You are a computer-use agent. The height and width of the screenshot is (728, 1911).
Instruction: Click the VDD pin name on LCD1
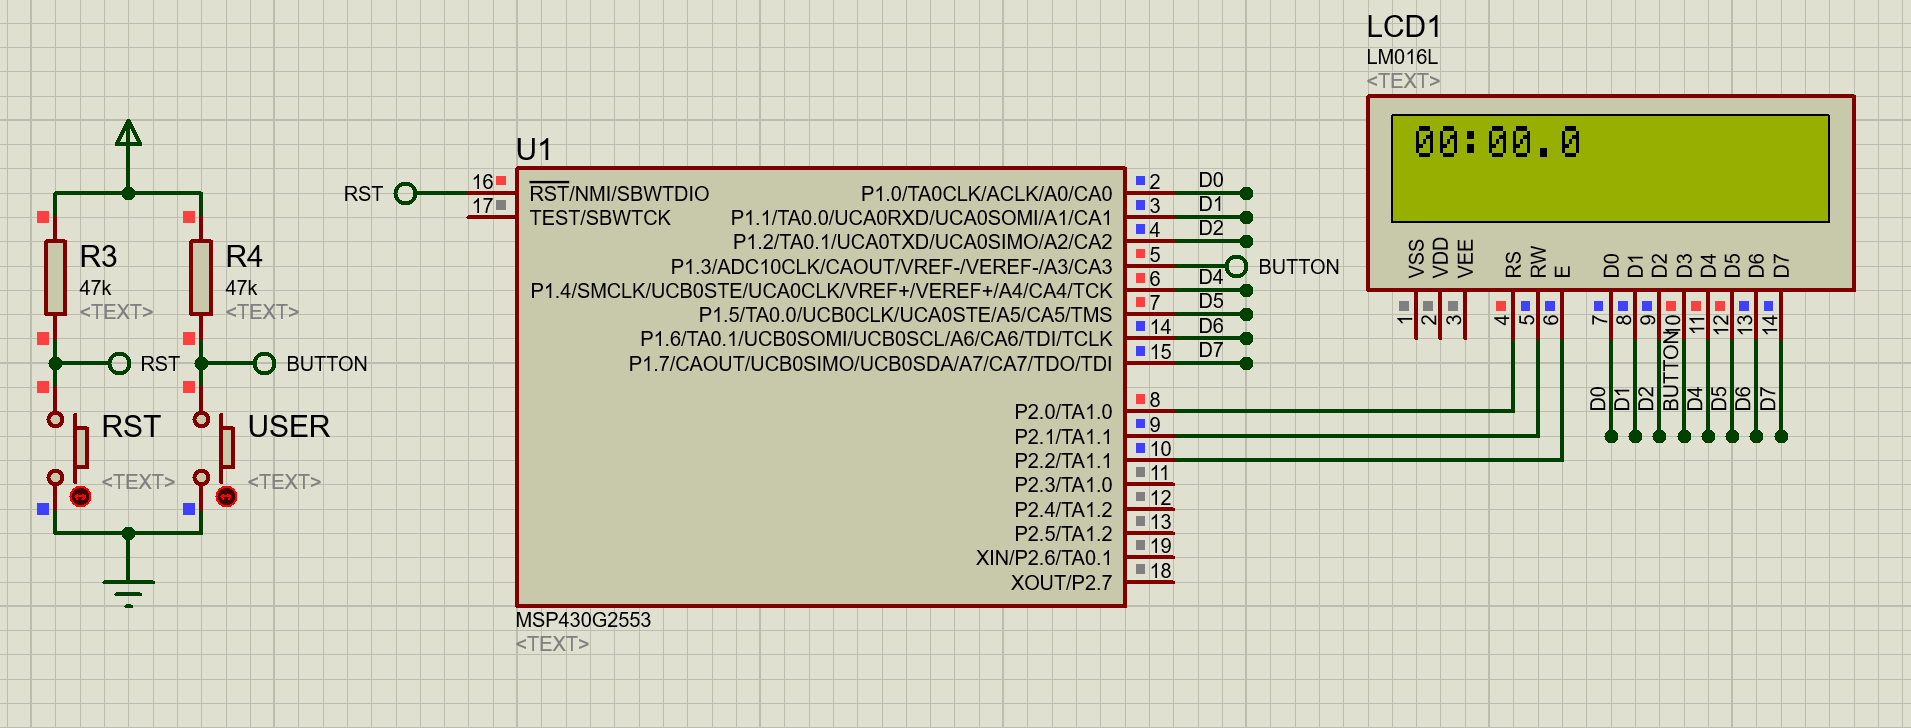coord(1441,257)
